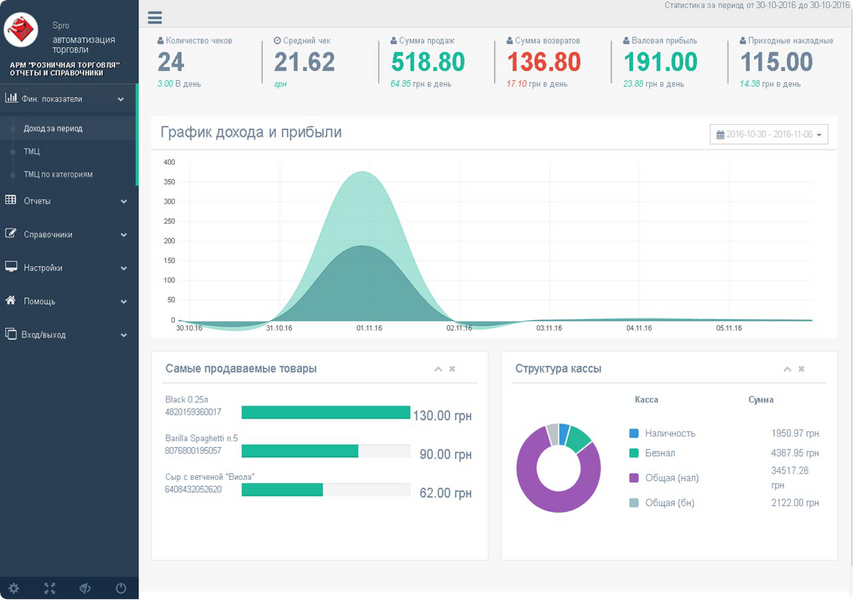Click the 518.80 Сумма продаж value
853x600 pixels.
pos(428,61)
